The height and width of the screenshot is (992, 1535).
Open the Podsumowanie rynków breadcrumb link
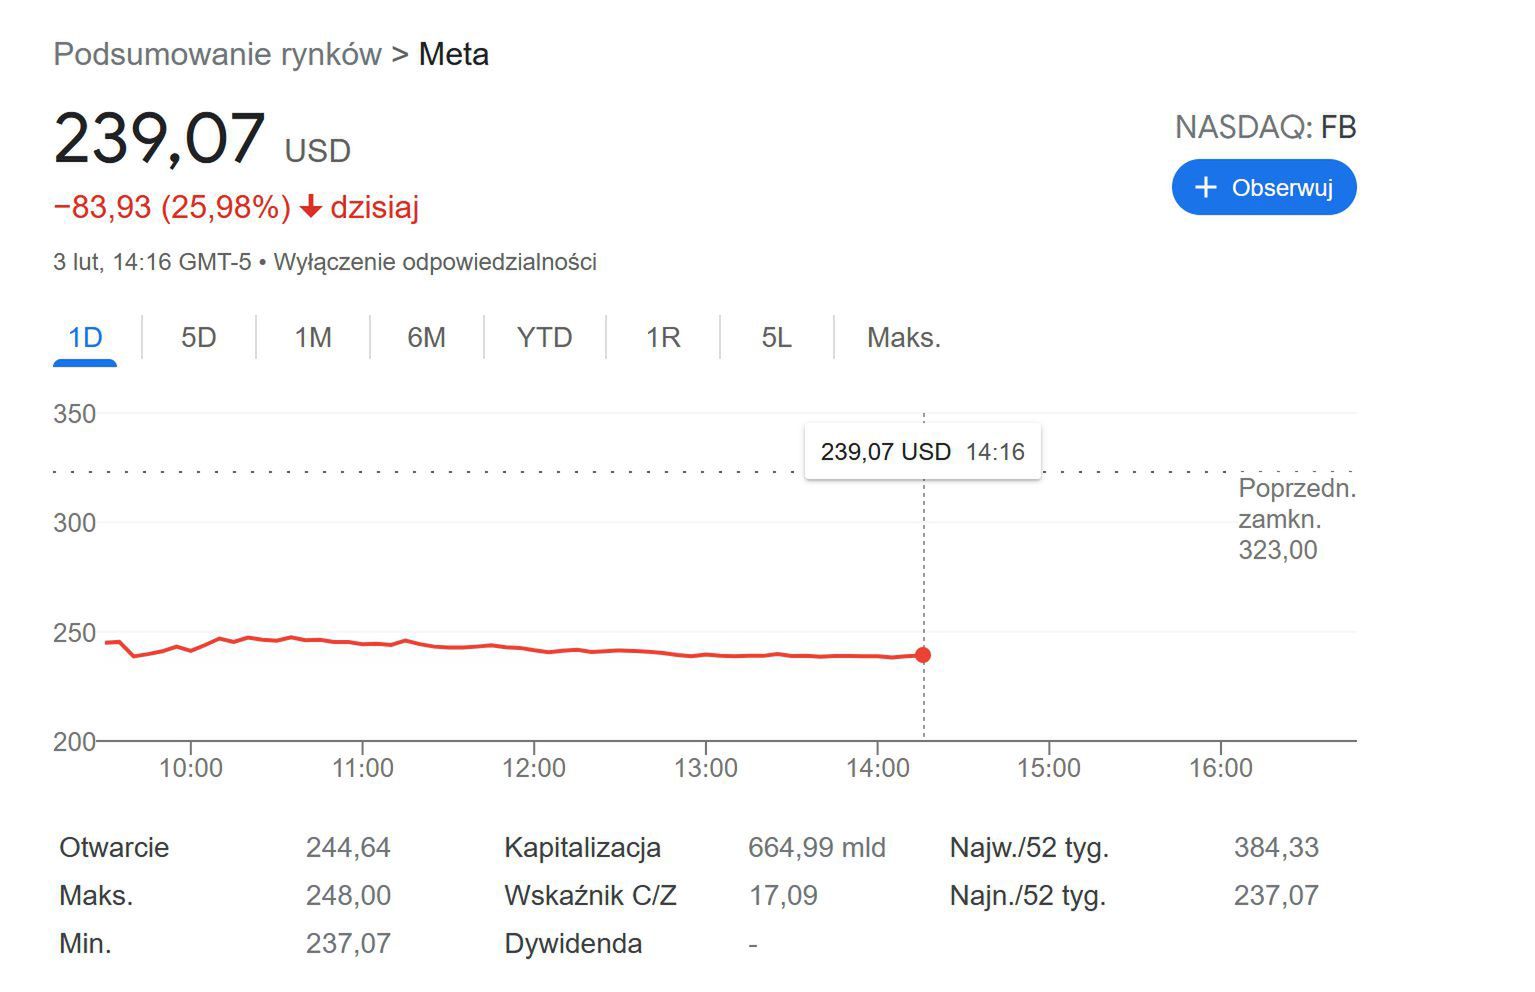(x=217, y=54)
